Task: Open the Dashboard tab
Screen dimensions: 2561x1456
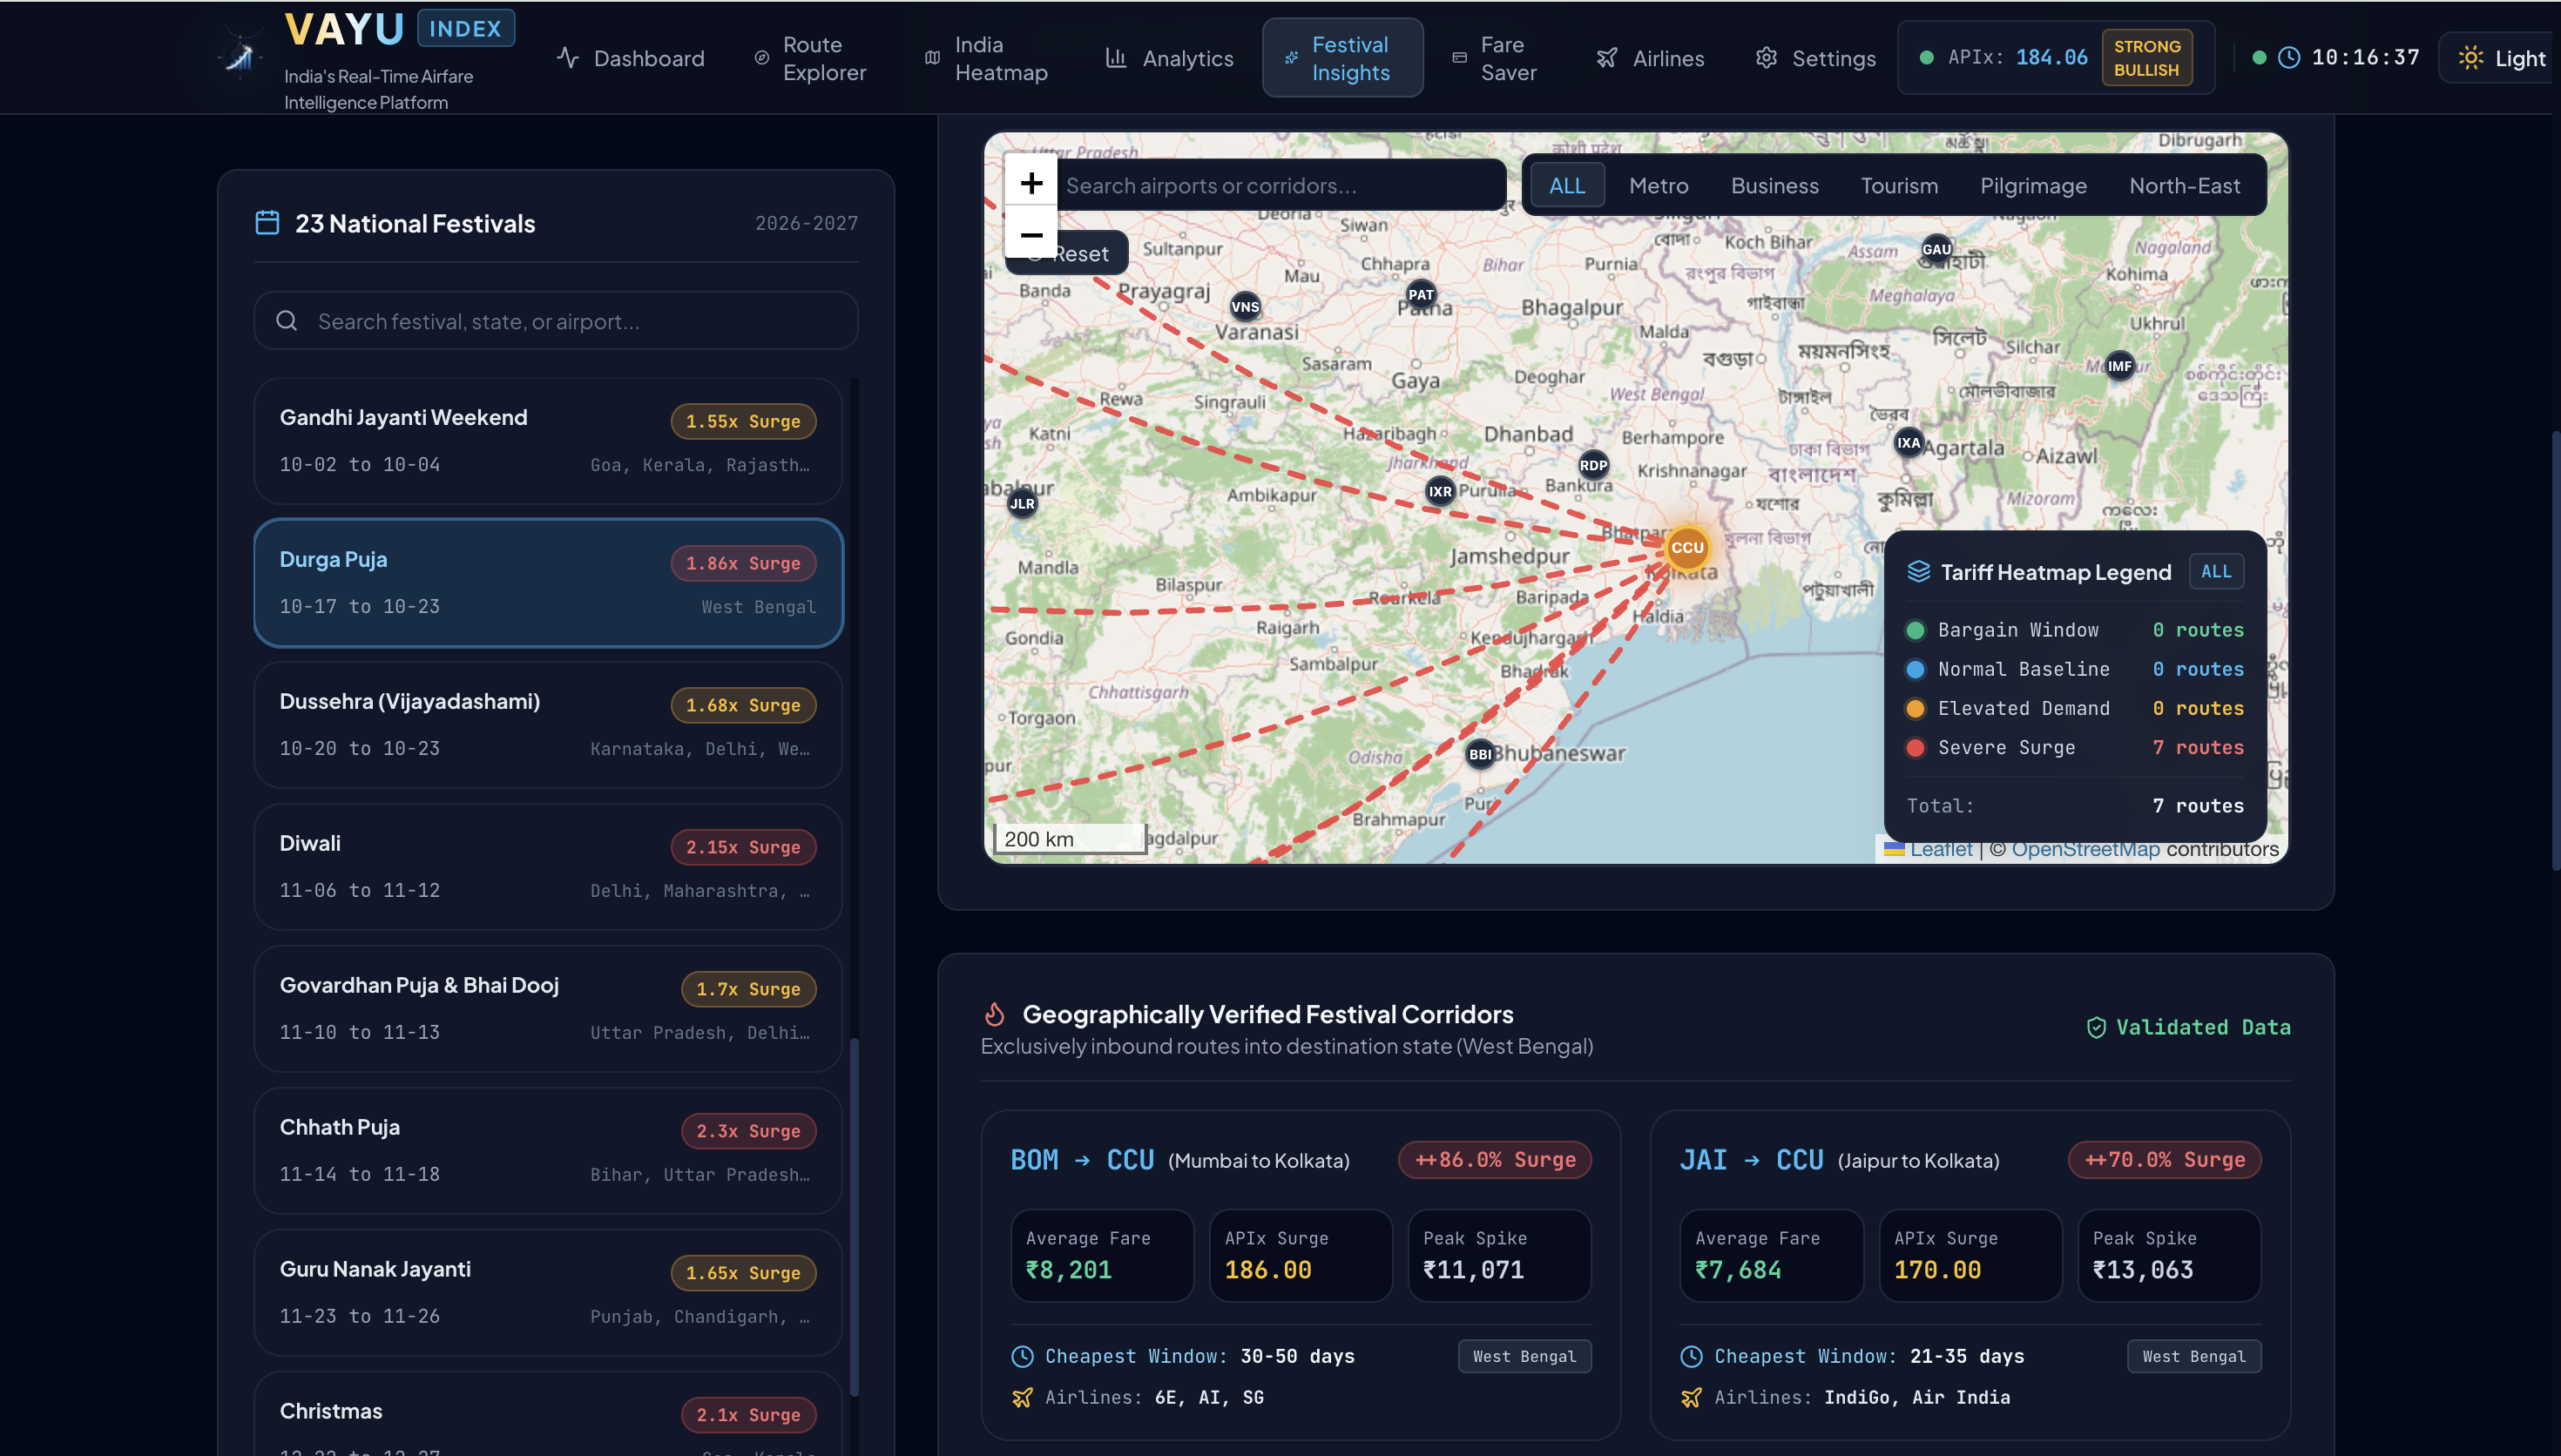Action: pyautogui.click(x=630, y=58)
